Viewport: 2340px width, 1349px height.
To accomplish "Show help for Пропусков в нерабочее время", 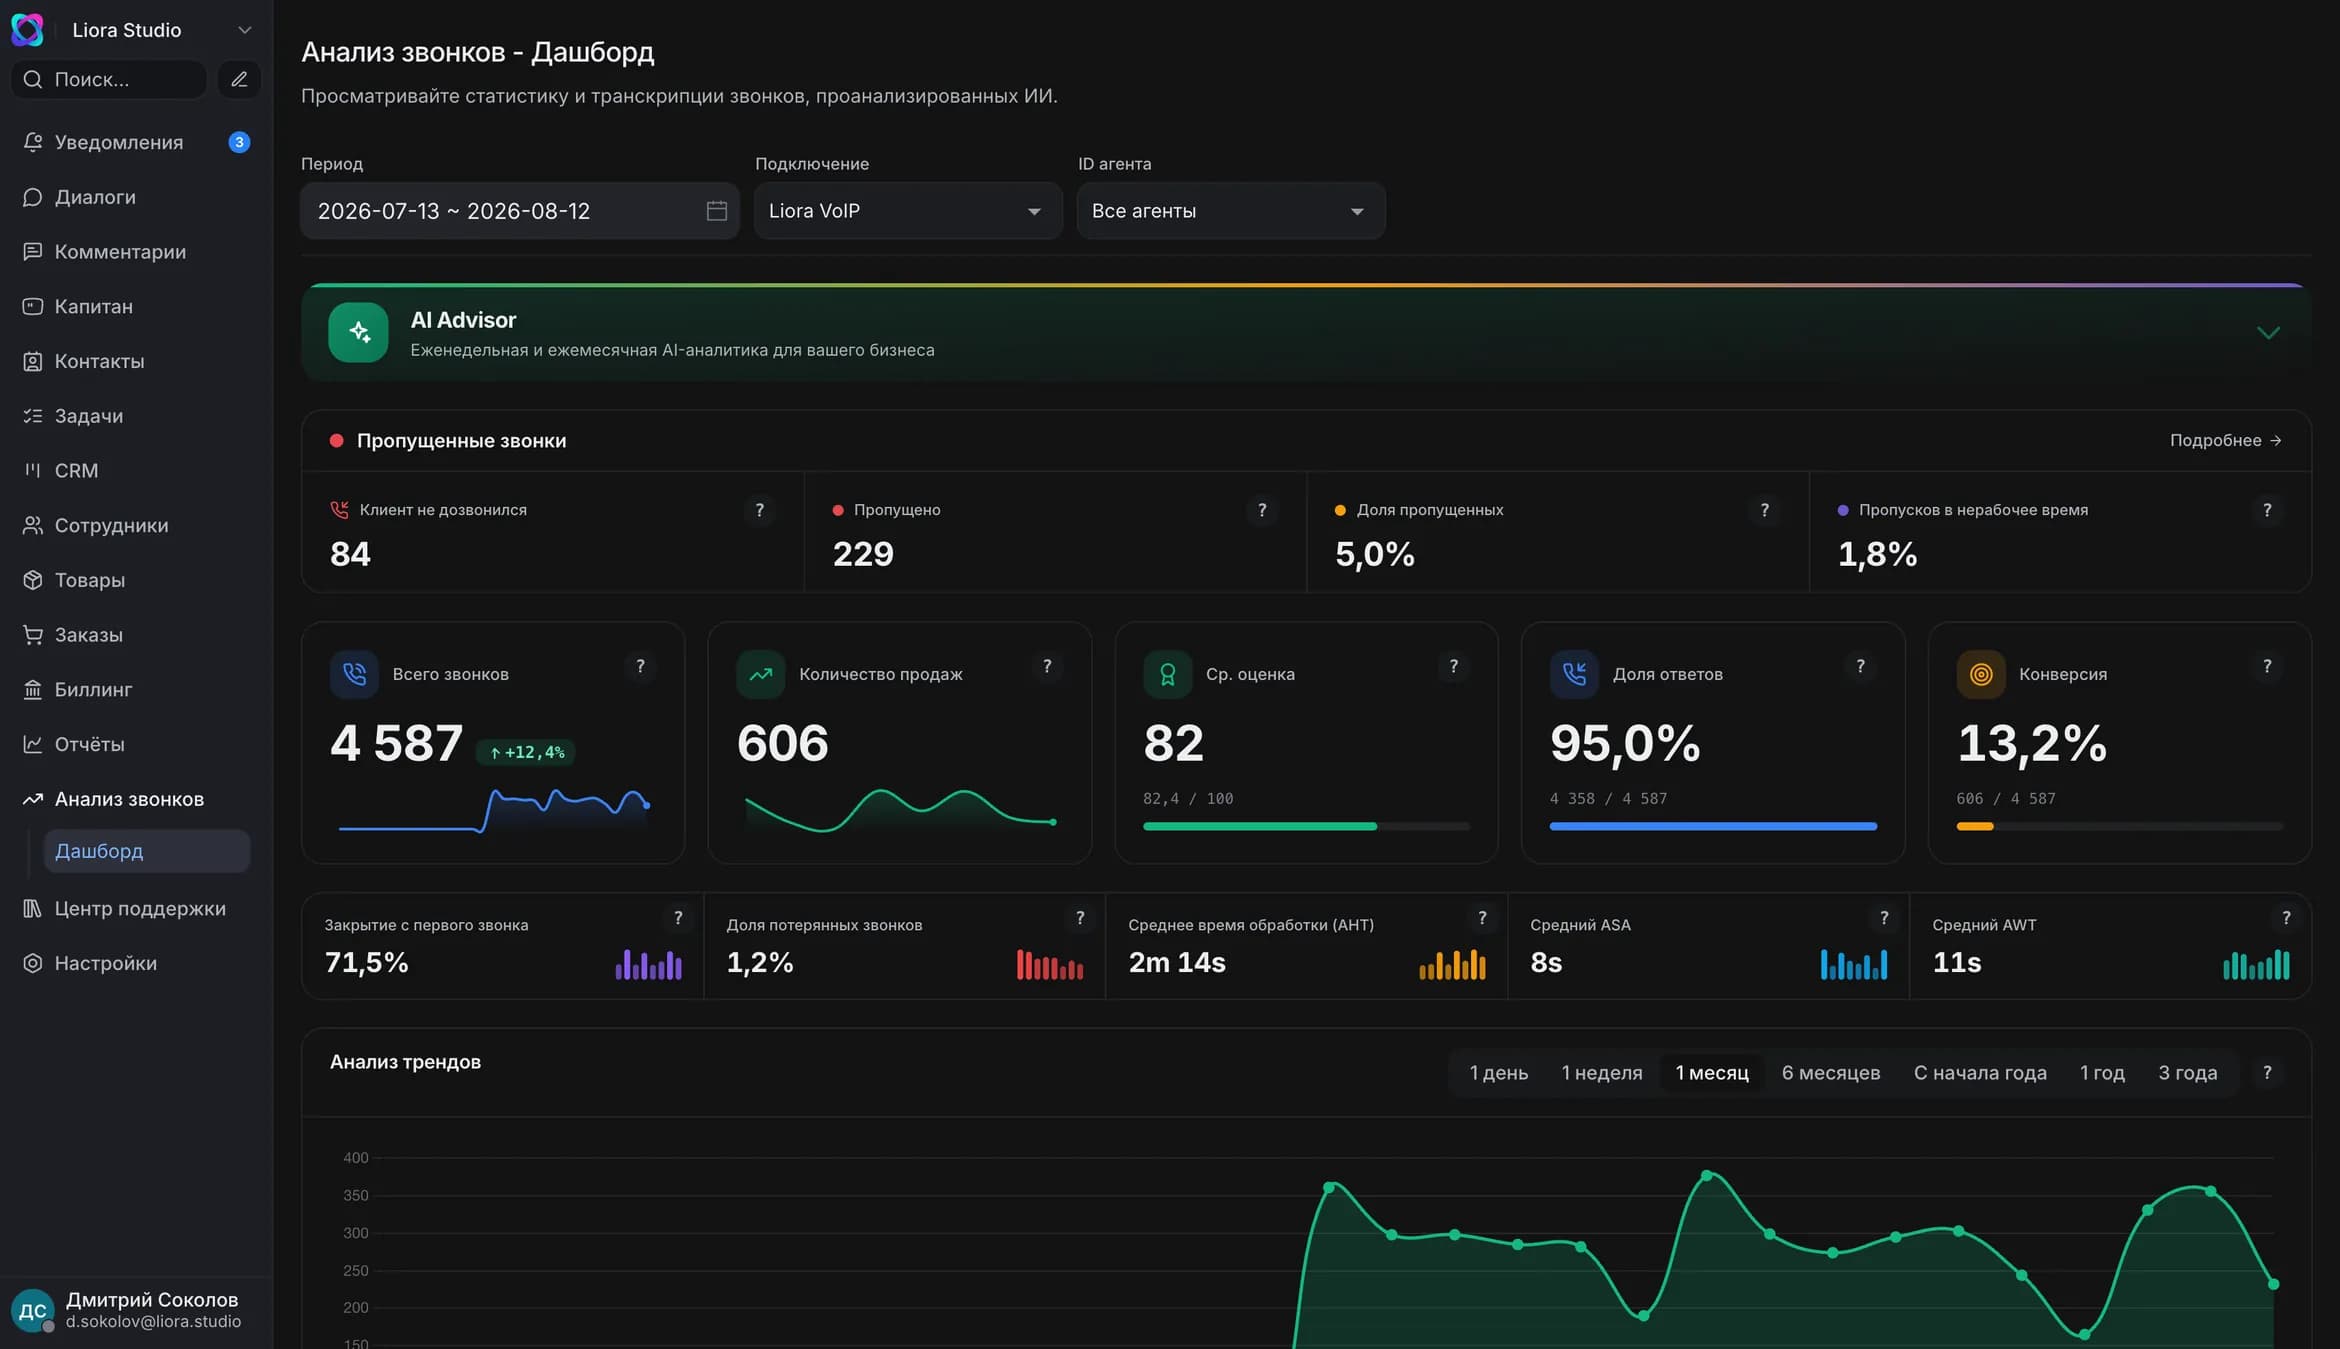I will pyautogui.click(x=2267, y=510).
